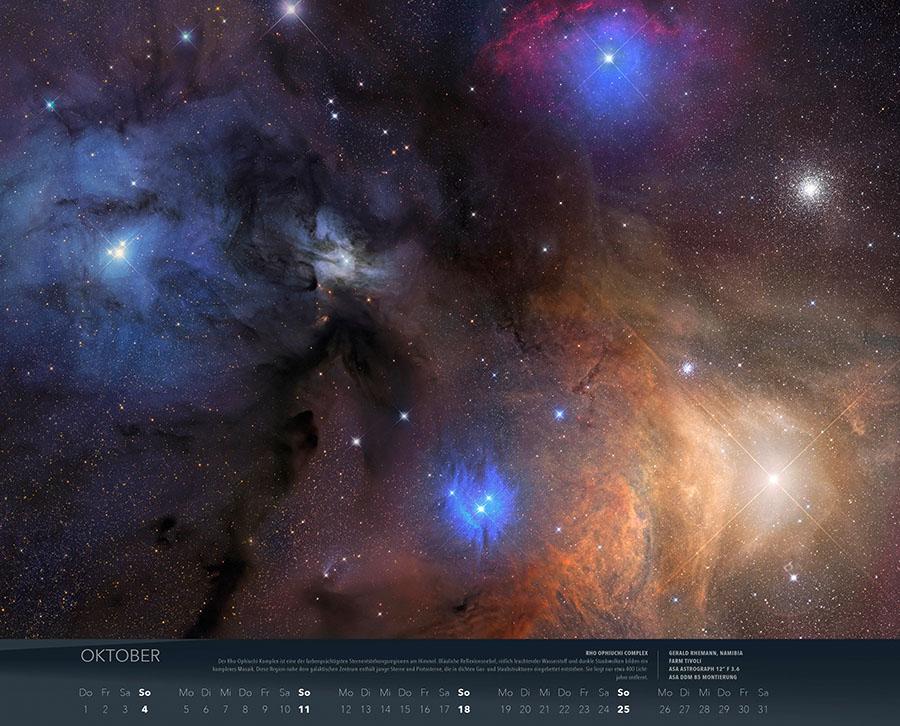Click the bright star in the left blue nebula
The image size is (900, 726).
click(x=118, y=252)
